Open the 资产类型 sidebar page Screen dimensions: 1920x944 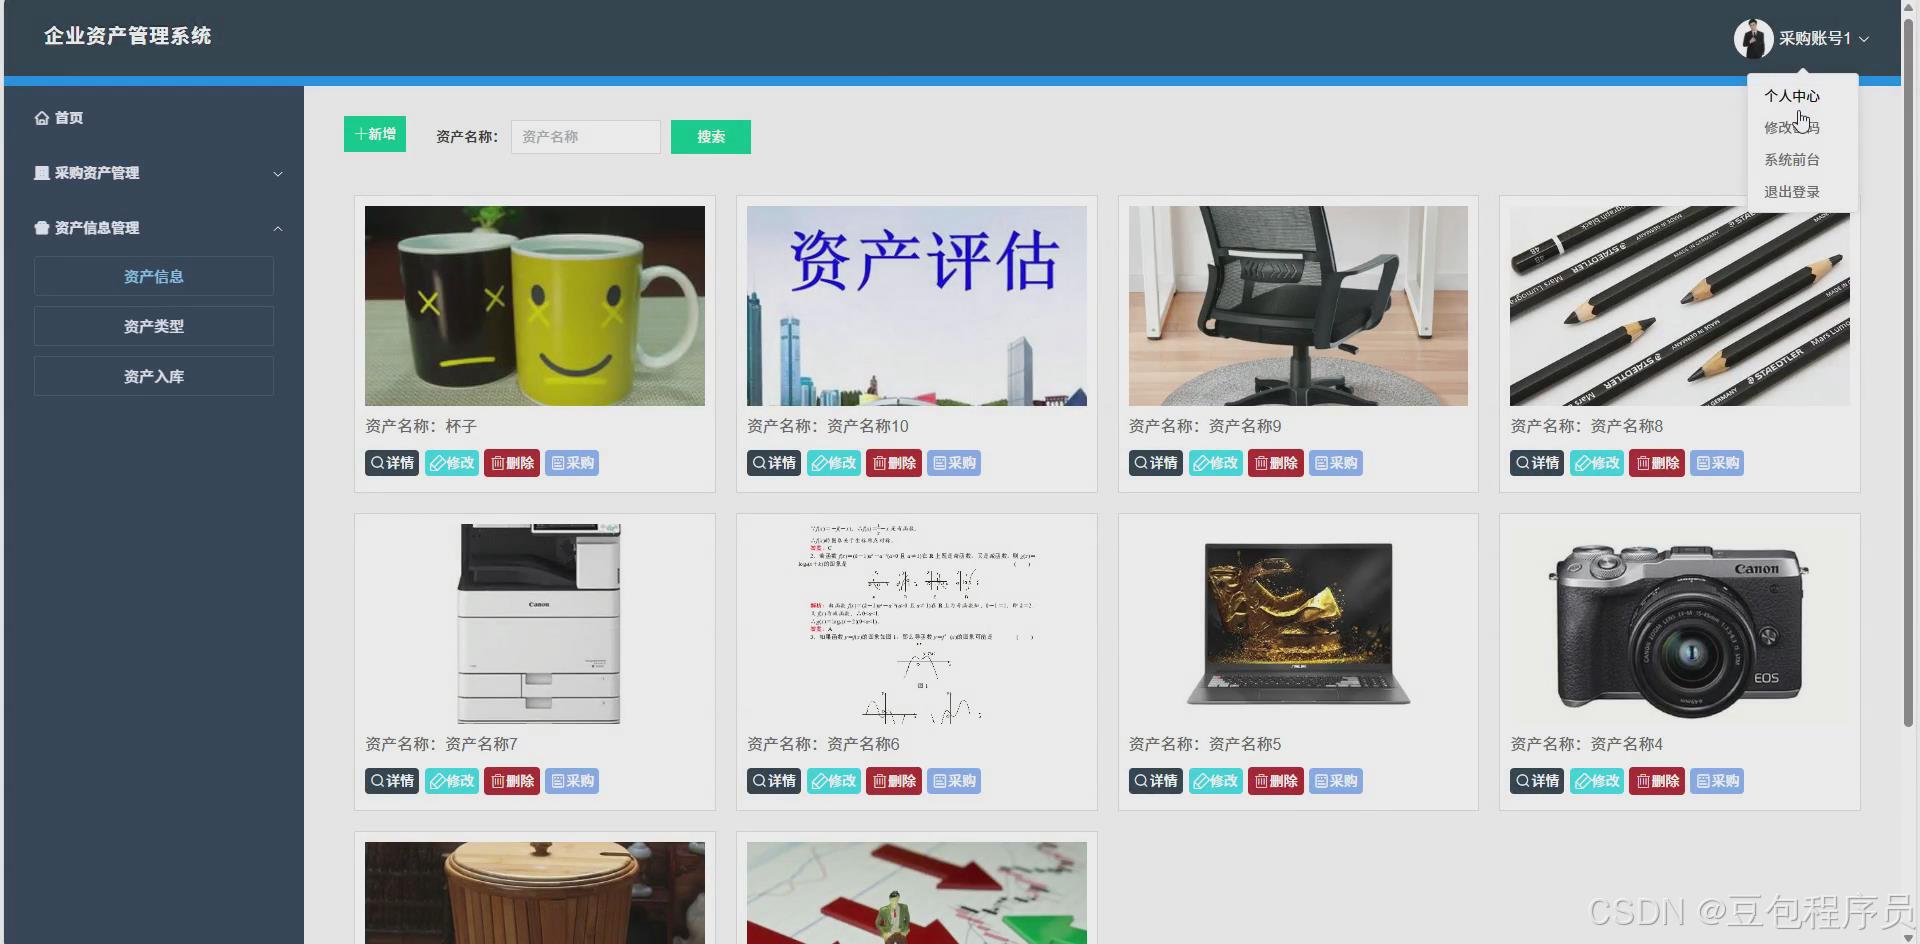(153, 325)
